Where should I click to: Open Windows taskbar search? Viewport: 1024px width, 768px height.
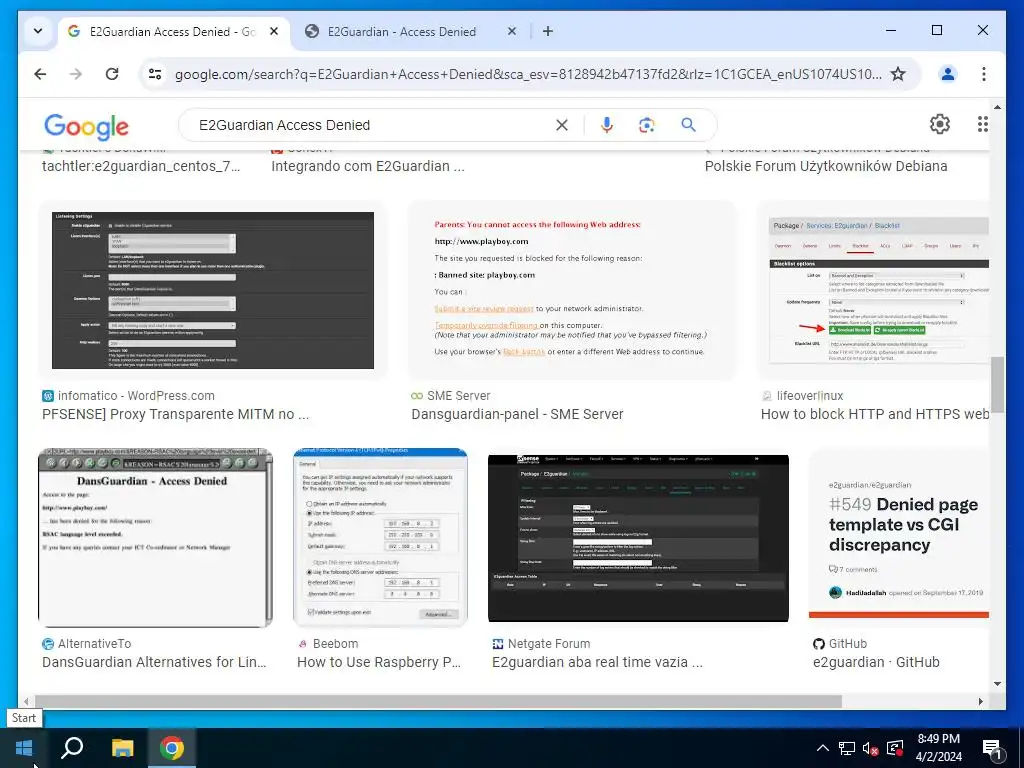[72, 748]
